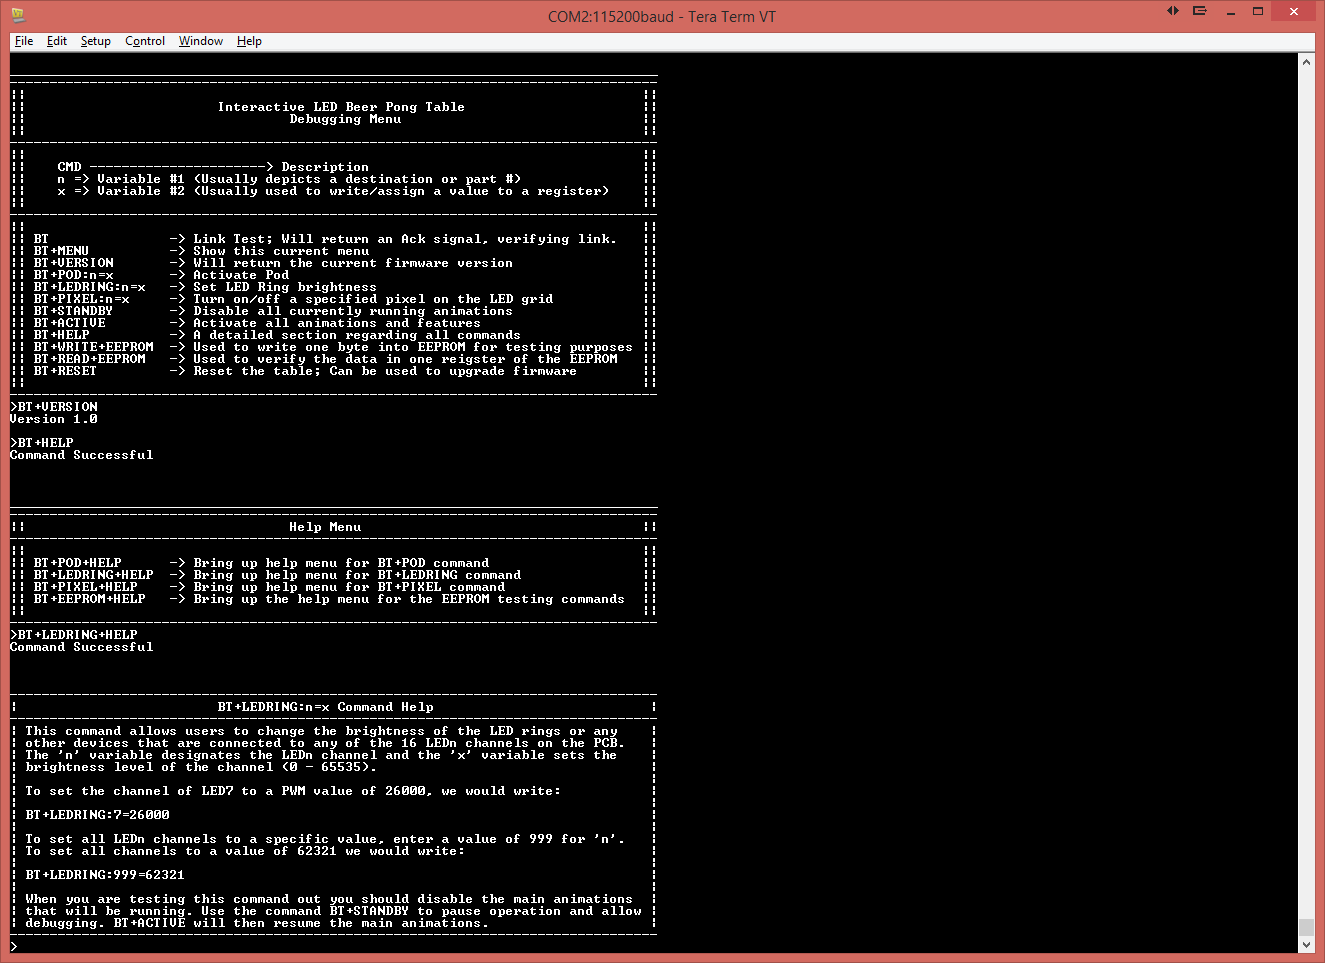
Task: Click the 'Debugging Menu' text
Action: point(345,119)
